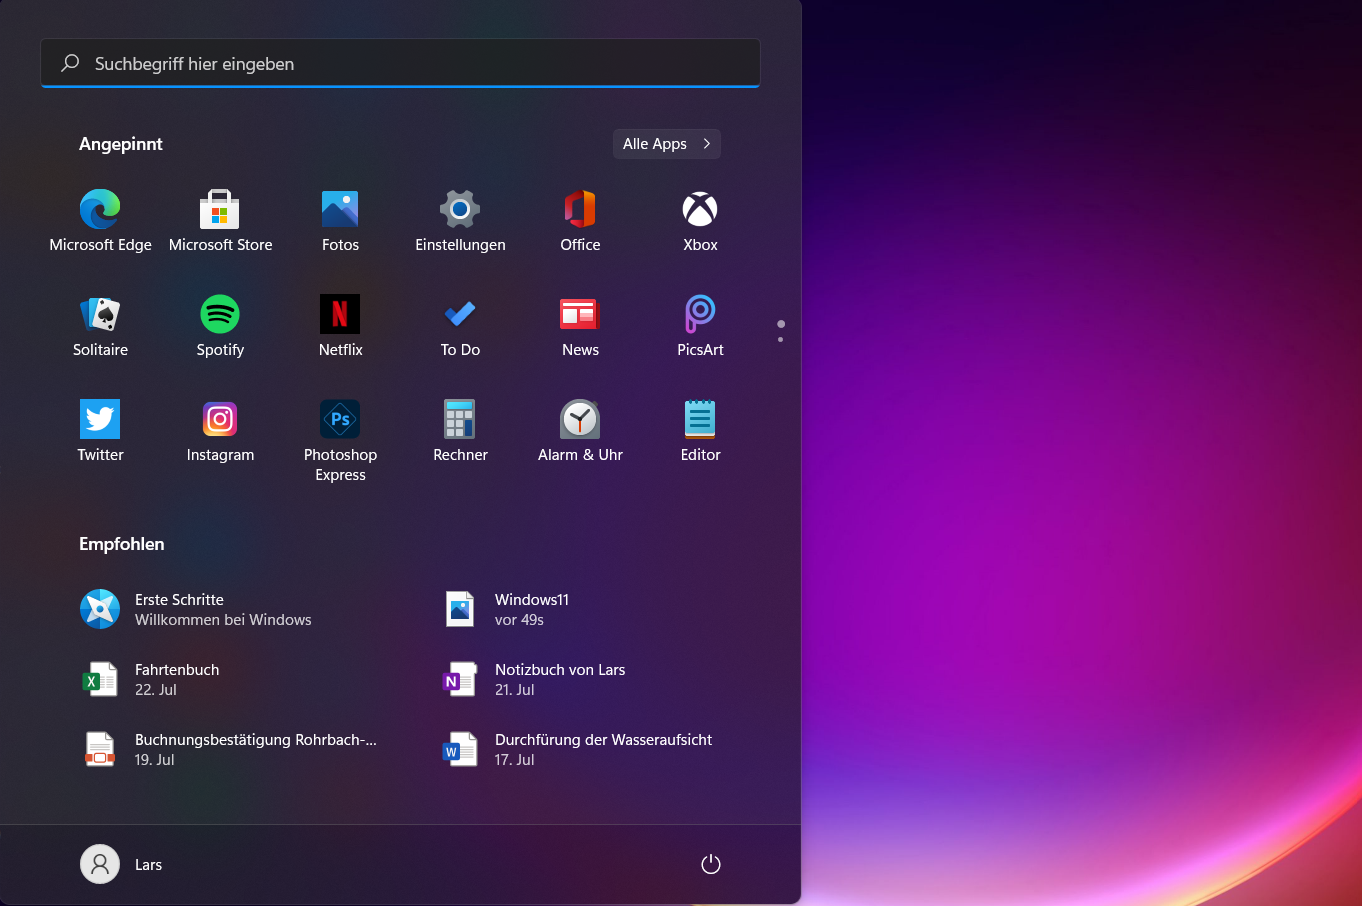Start the Solitaire game
Viewport: 1362px width, 906px height.
click(x=100, y=326)
